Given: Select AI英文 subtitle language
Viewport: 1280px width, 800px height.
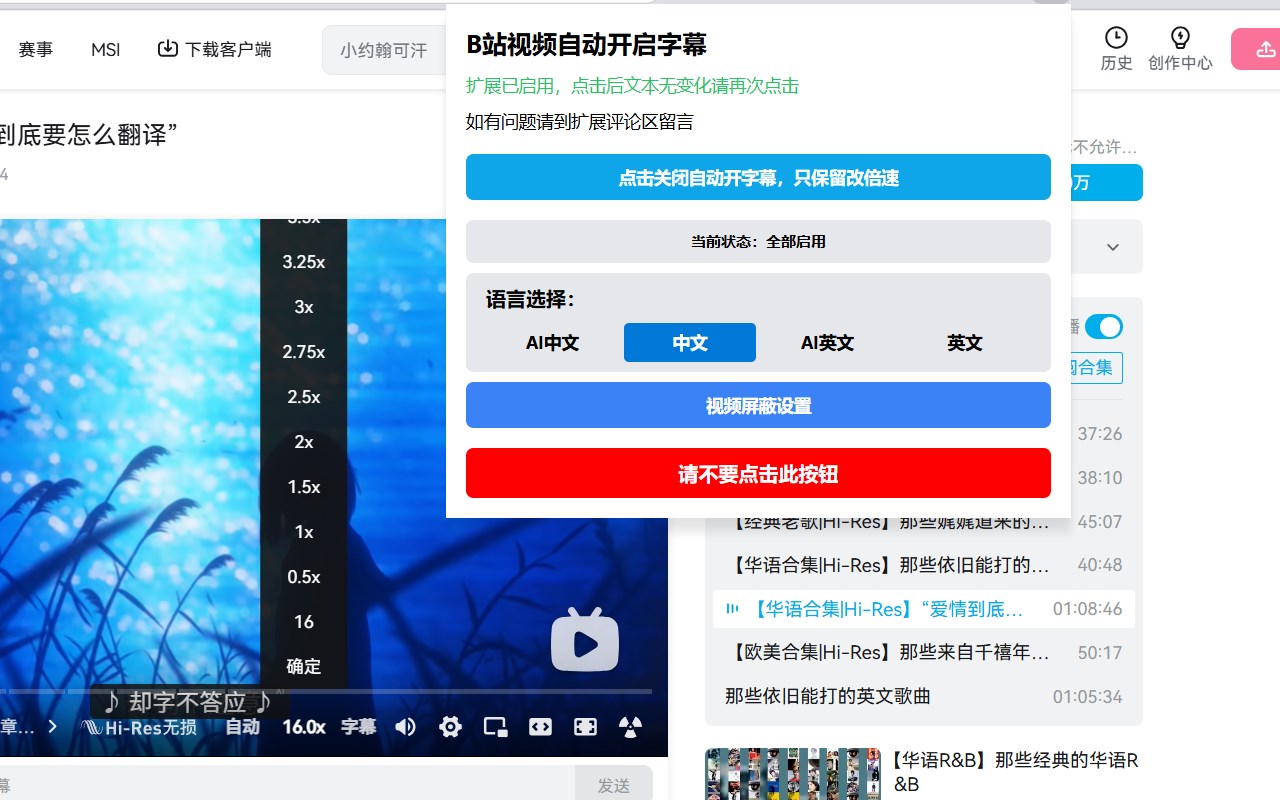Looking at the screenshot, I should click(x=827, y=343).
